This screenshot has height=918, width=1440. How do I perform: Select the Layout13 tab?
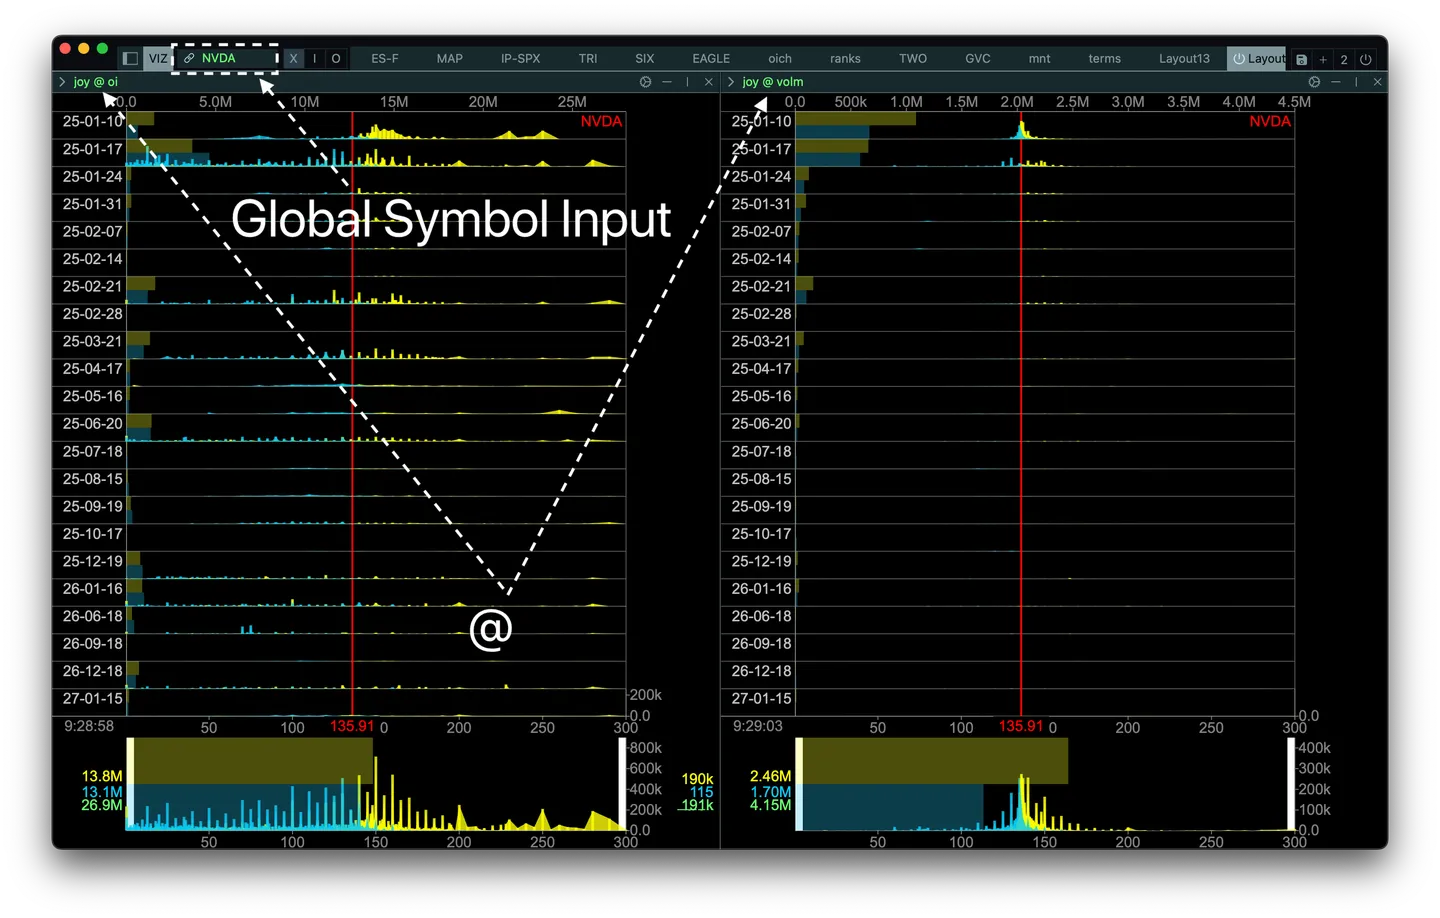click(1184, 59)
